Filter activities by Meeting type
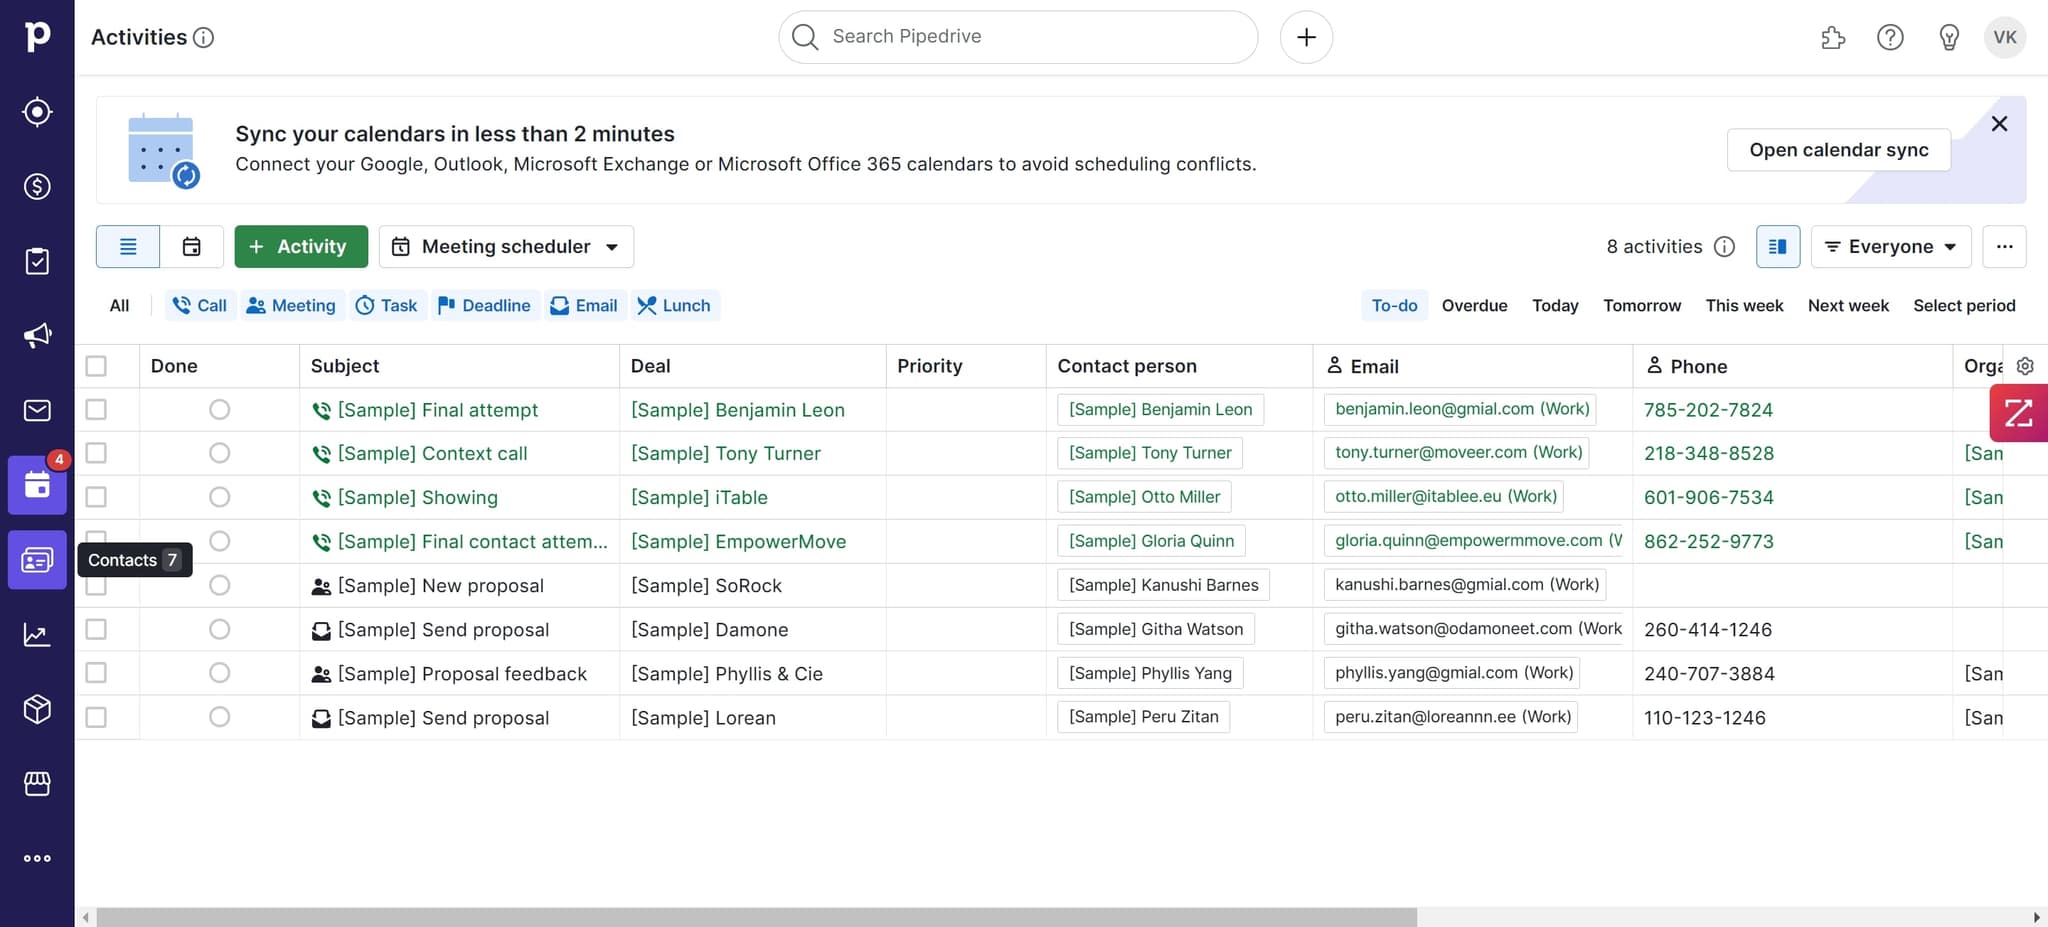The width and height of the screenshot is (2048, 927). 291,306
